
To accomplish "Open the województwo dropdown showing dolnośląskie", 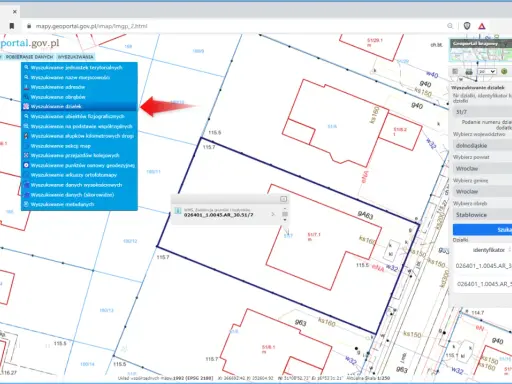I will (x=482, y=146).
